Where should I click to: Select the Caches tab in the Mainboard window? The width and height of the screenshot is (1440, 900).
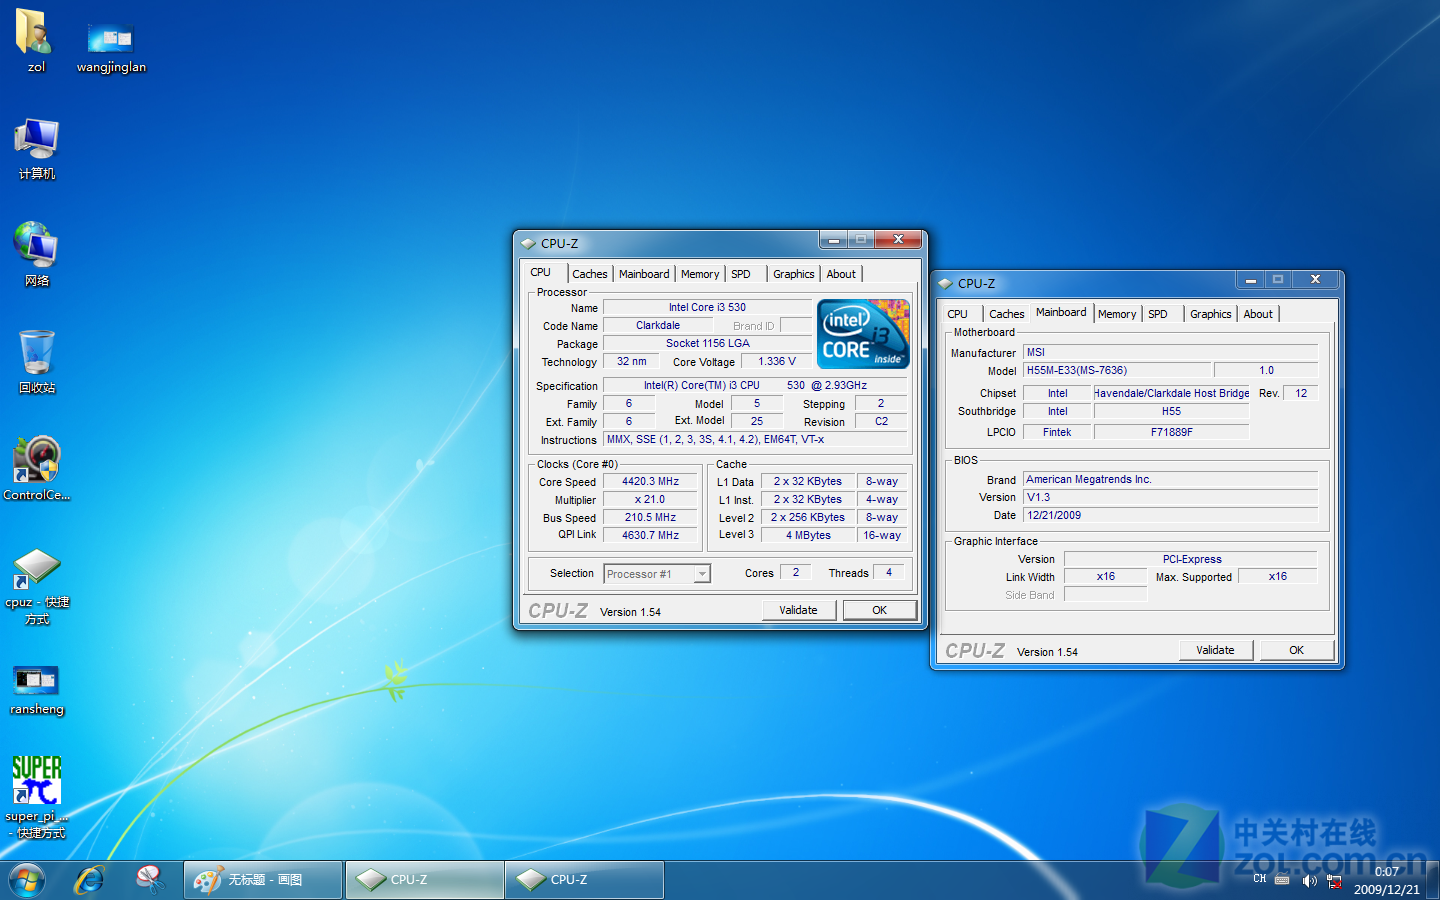(x=1007, y=314)
